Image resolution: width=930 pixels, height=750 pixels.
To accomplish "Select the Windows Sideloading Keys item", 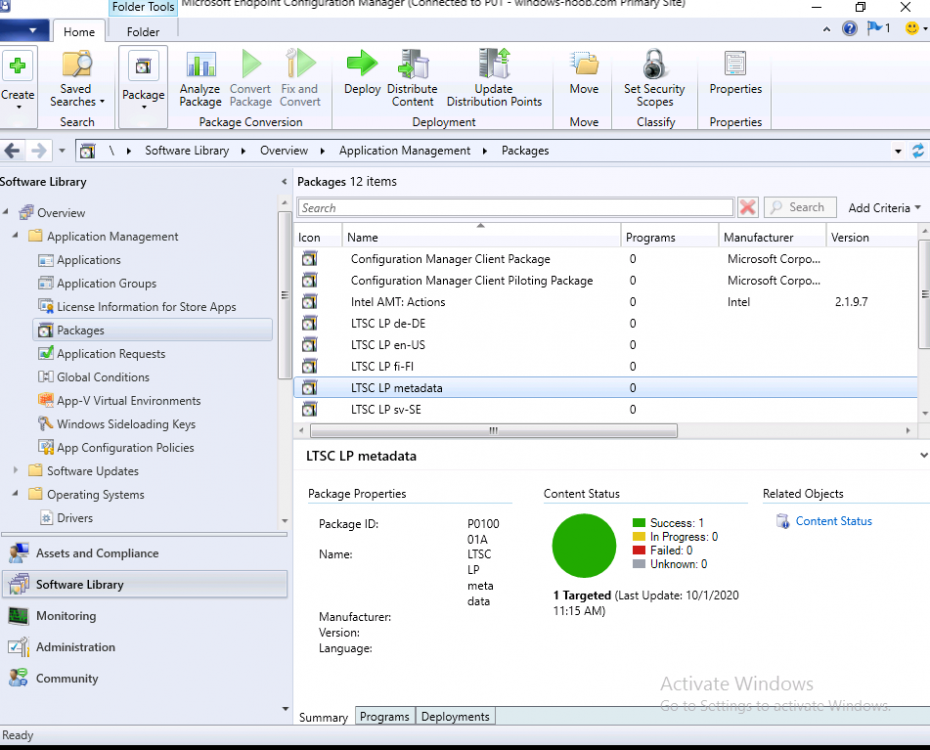I will [126, 424].
